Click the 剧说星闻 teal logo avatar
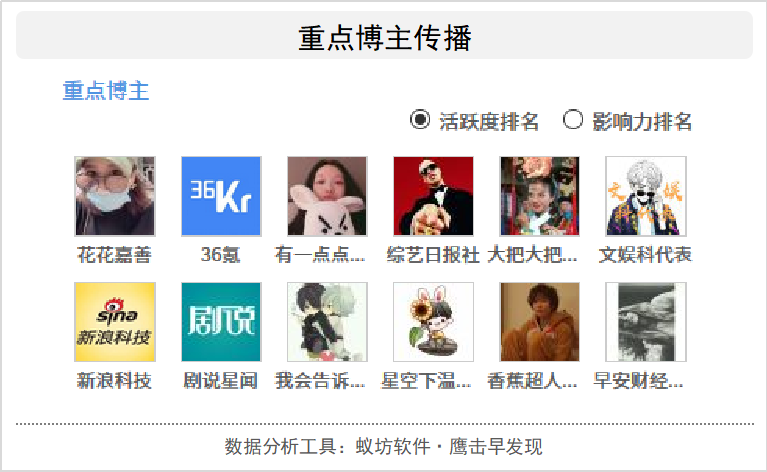767x472 pixels. click(x=221, y=322)
